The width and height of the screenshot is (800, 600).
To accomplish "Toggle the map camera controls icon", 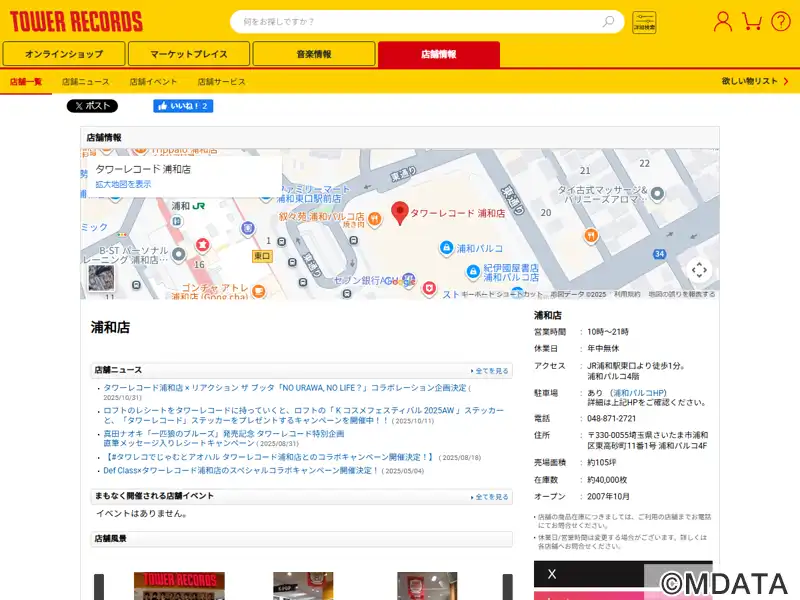I will tap(699, 269).
